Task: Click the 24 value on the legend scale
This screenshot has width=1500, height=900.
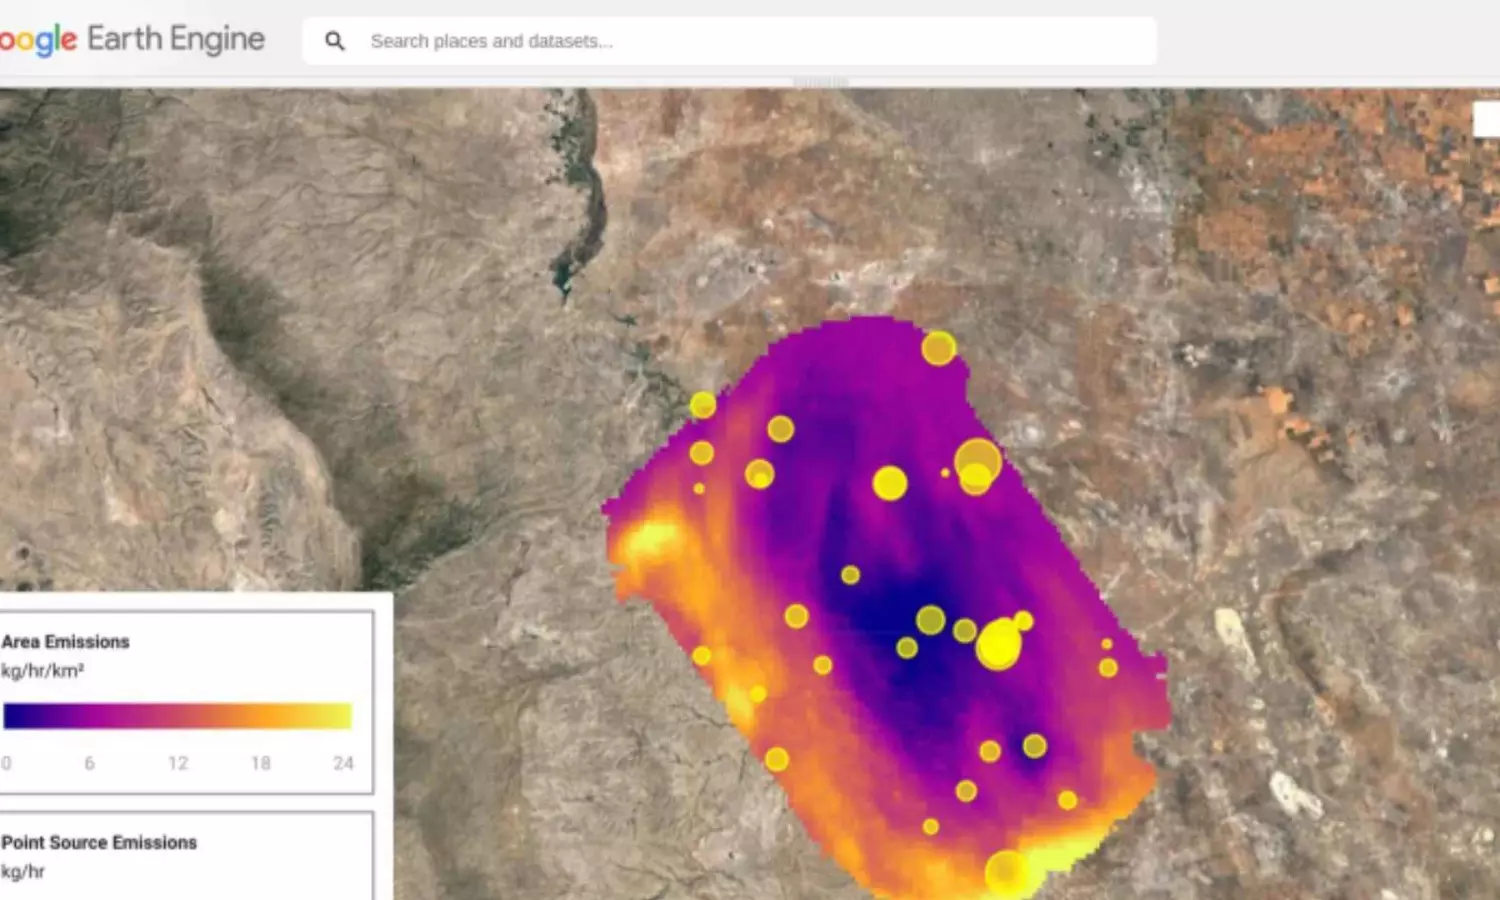Action: pyautogui.click(x=343, y=763)
